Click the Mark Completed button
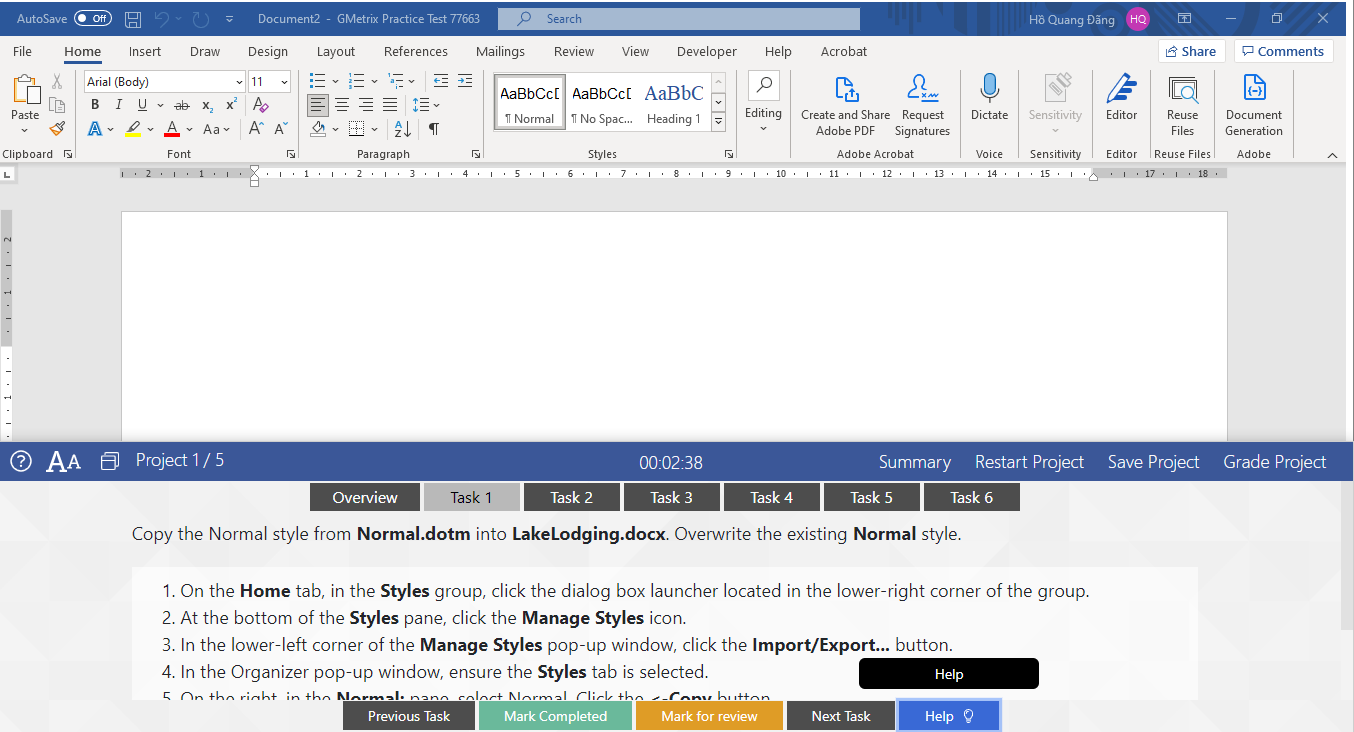The height and width of the screenshot is (732, 1354). (555, 716)
